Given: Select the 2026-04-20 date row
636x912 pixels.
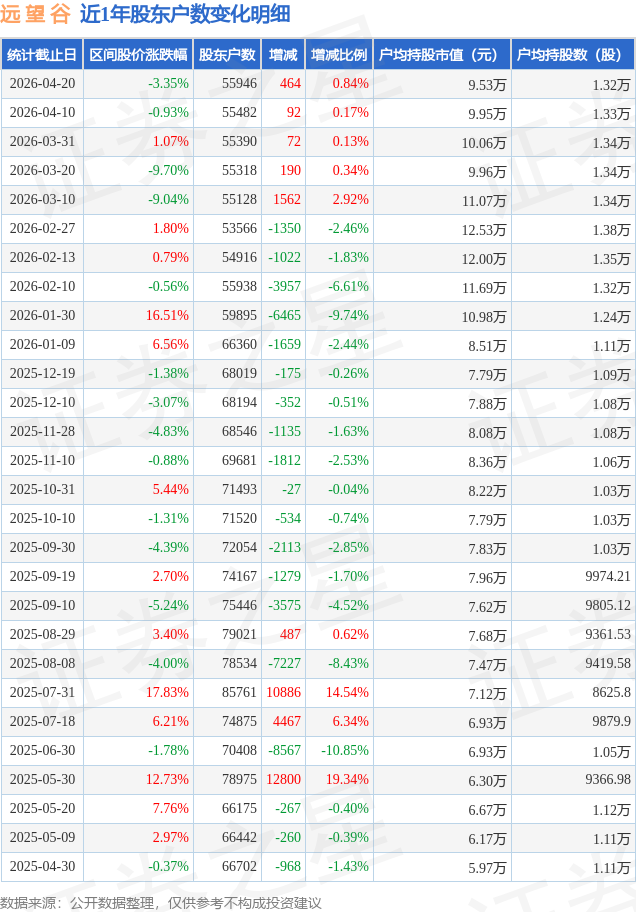Looking at the screenshot, I should point(41,84).
